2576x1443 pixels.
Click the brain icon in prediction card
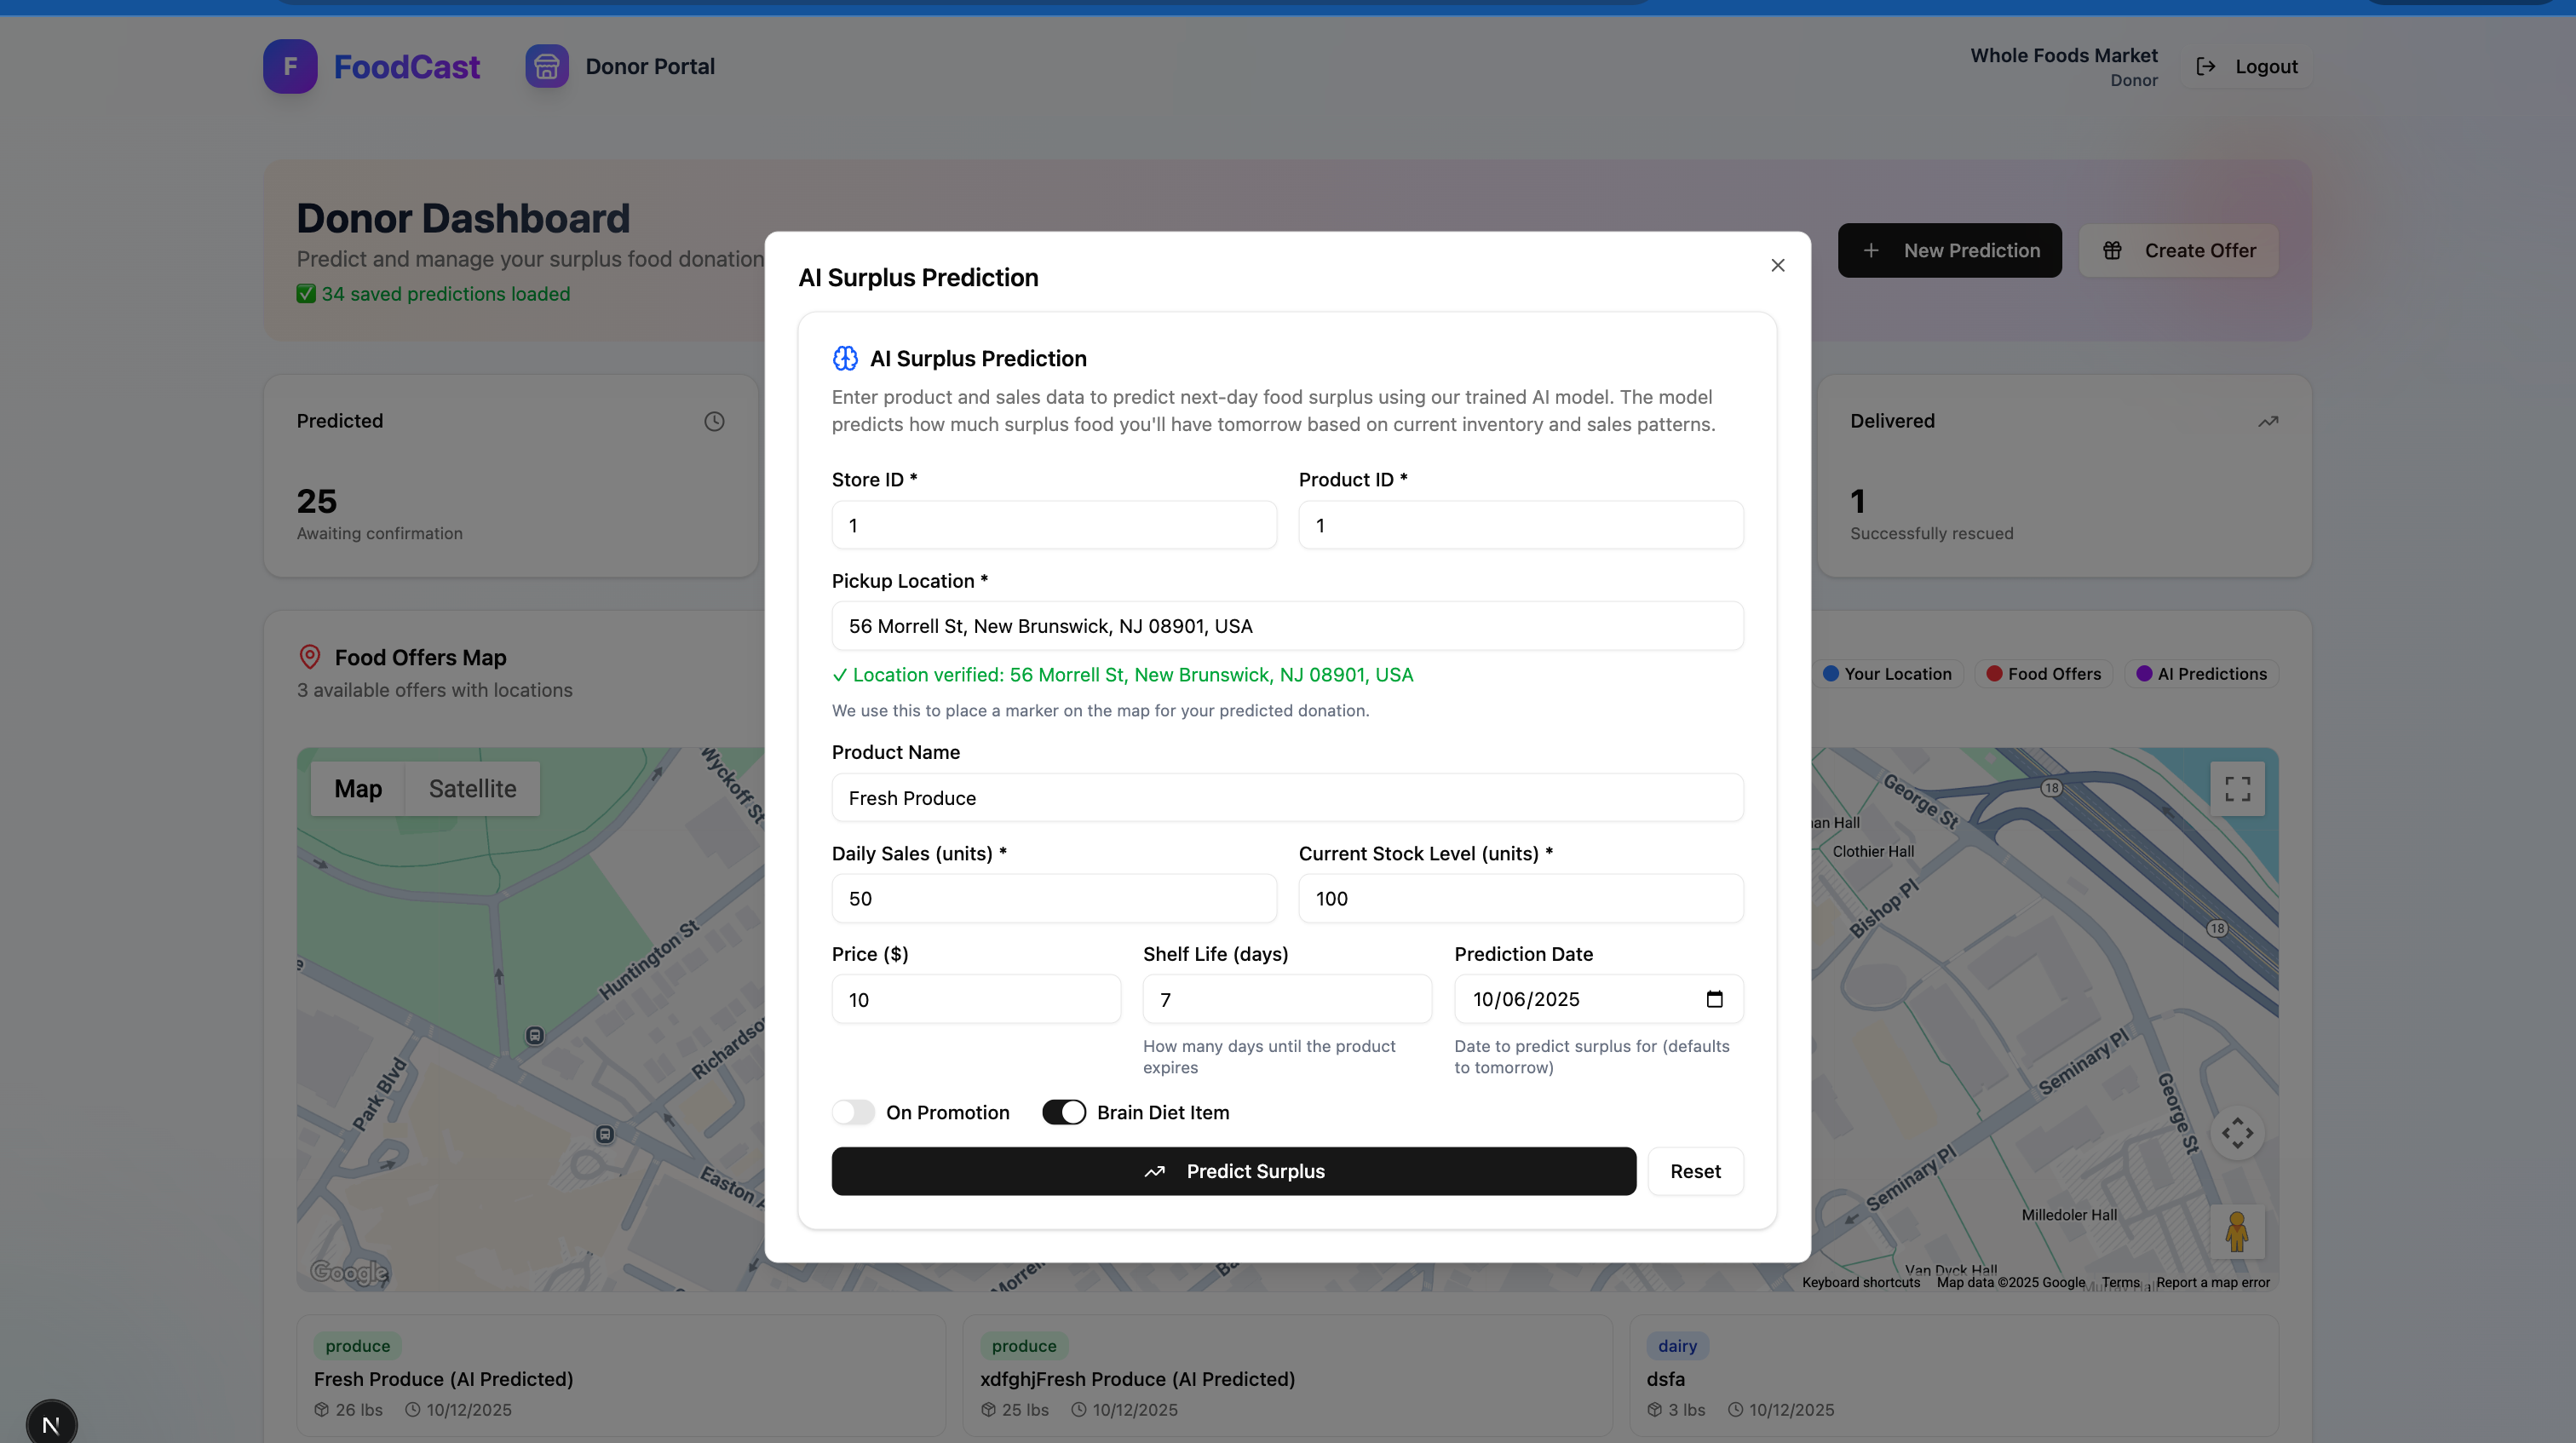[845, 358]
